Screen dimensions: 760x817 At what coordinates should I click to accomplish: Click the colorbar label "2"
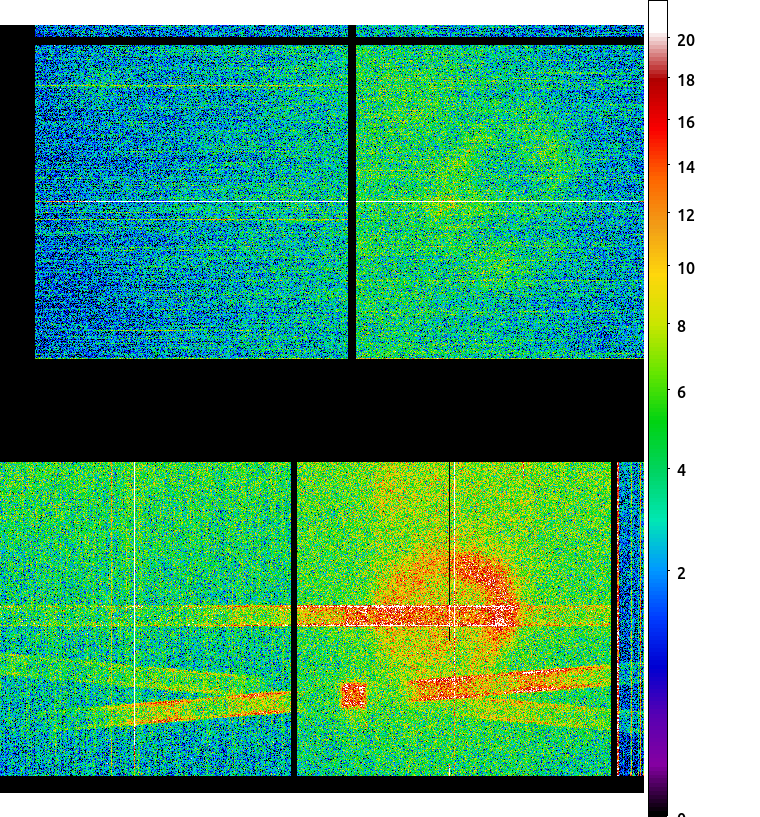tap(681, 573)
